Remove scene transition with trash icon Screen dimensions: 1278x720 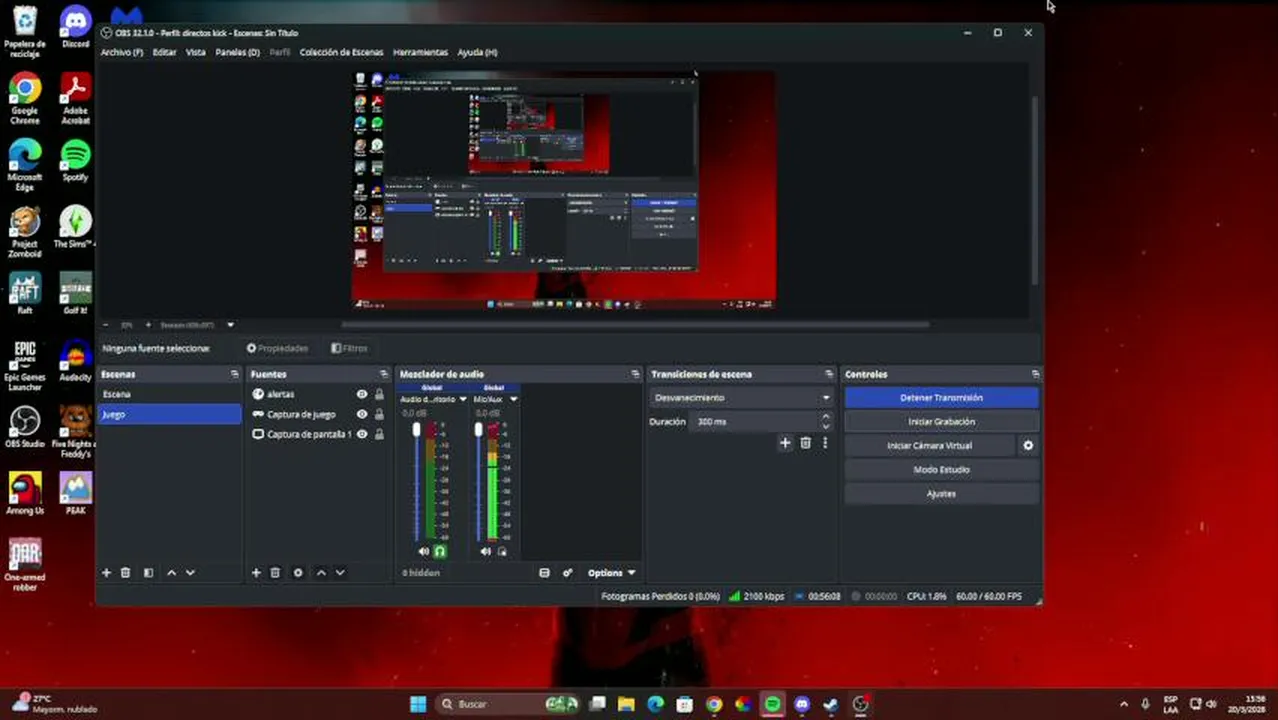coord(805,443)
